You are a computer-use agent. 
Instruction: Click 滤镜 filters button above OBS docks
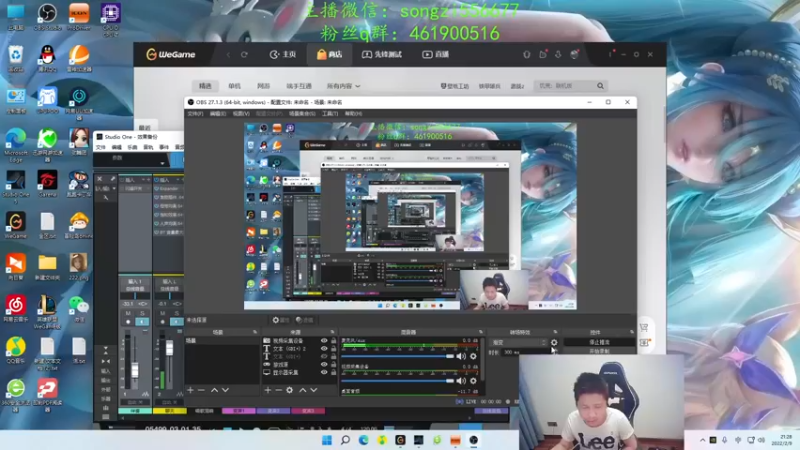coord(305,320)
